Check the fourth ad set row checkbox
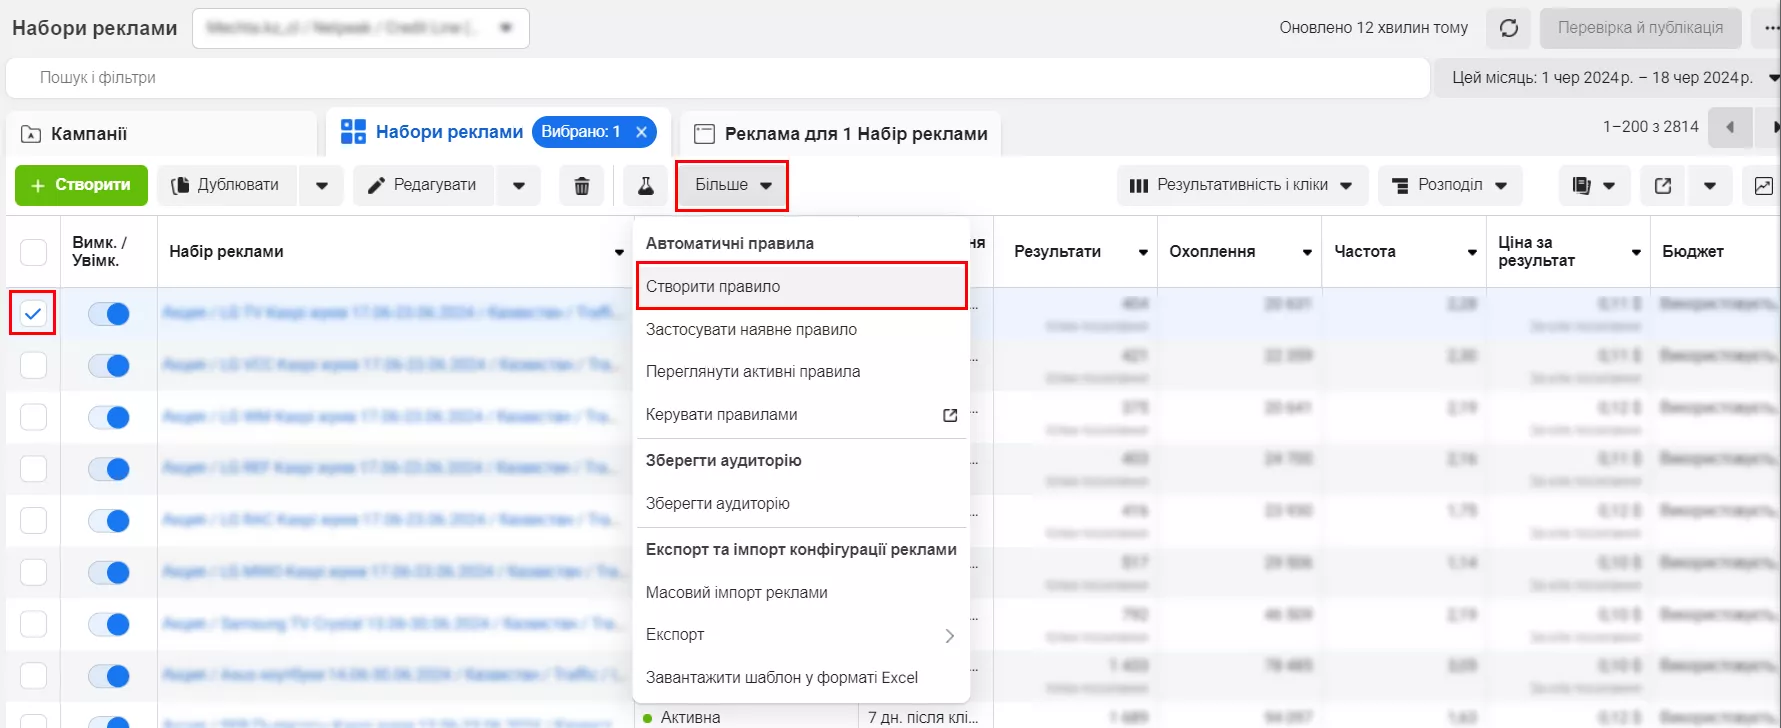This screenshot has width=1781, height=728. (x=33, y=470)
